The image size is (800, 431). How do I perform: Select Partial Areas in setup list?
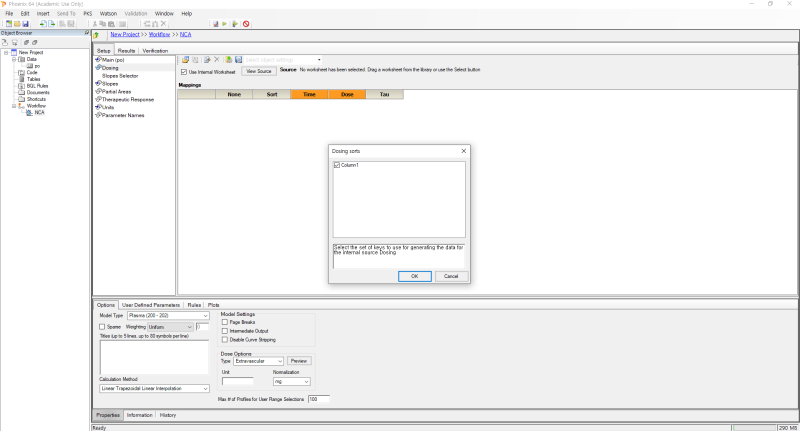pos(116,92)
